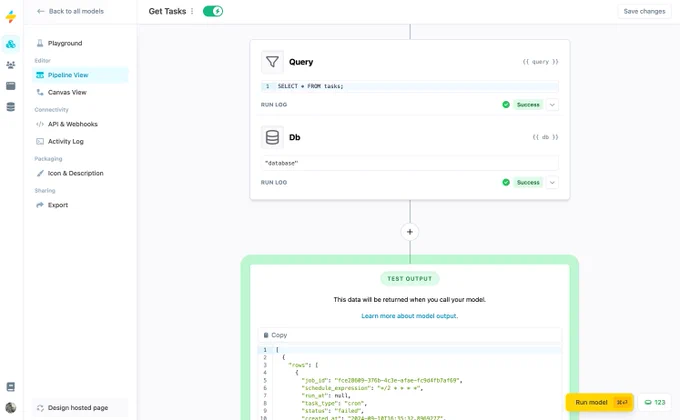Click the user avatar at bottom left
This screenshot has width=680, height=420.
tap(11, 408)
